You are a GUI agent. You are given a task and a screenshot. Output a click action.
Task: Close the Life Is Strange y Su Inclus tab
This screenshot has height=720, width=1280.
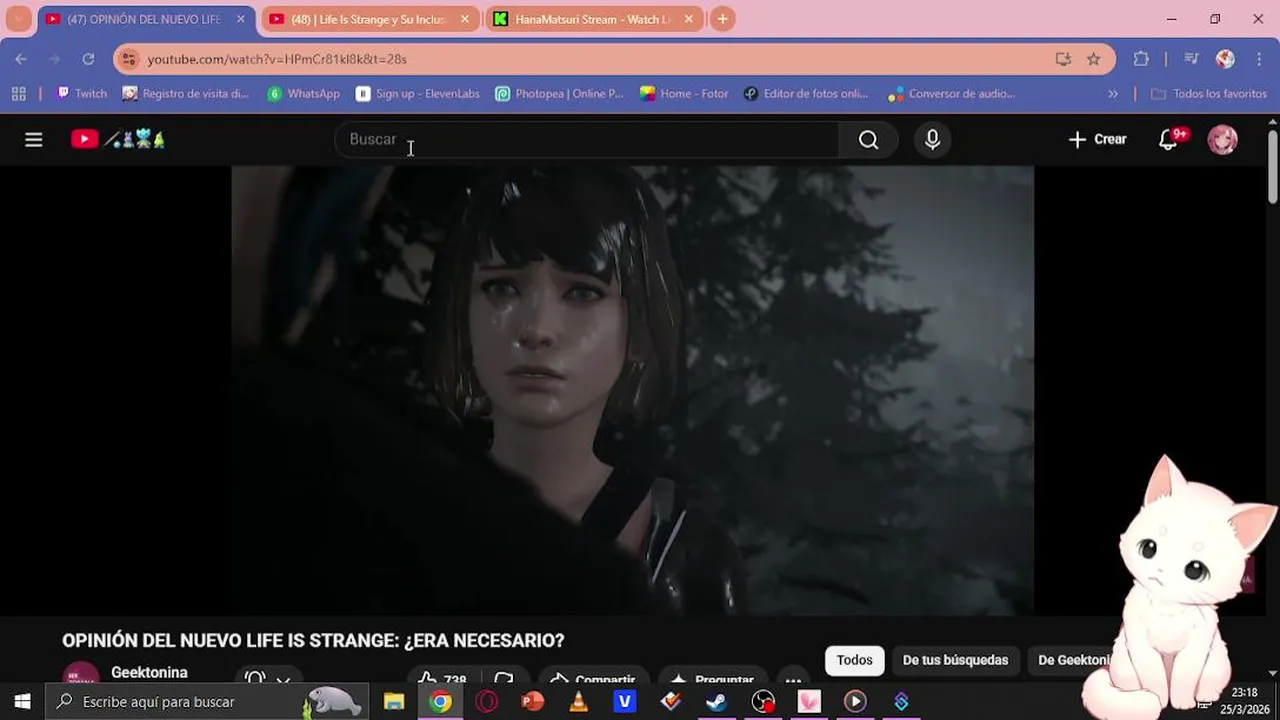click(x=464, y=19)
